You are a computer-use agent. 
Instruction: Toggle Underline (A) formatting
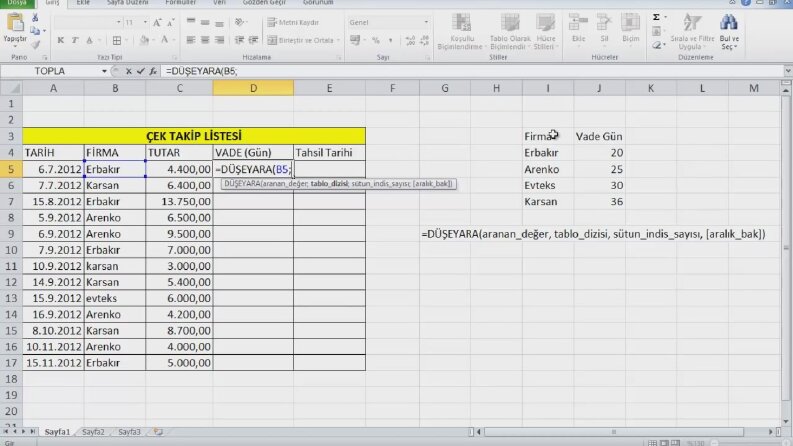[90, 40]
